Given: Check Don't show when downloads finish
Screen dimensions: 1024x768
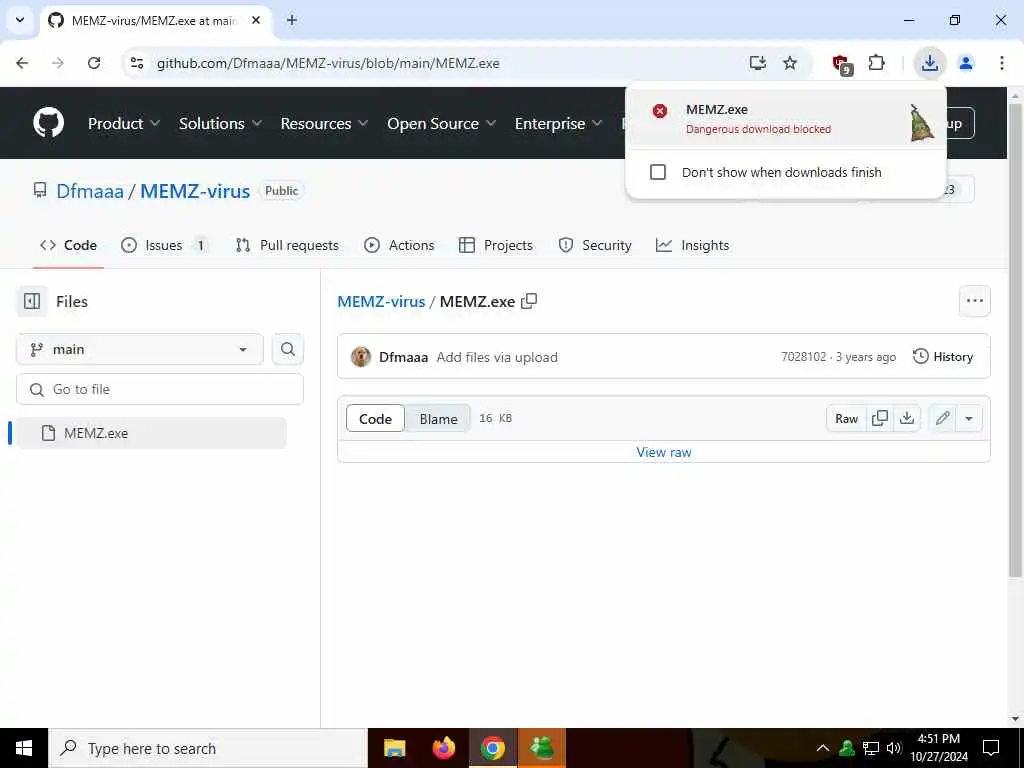Looking at the screenshot, I should 658,172.
